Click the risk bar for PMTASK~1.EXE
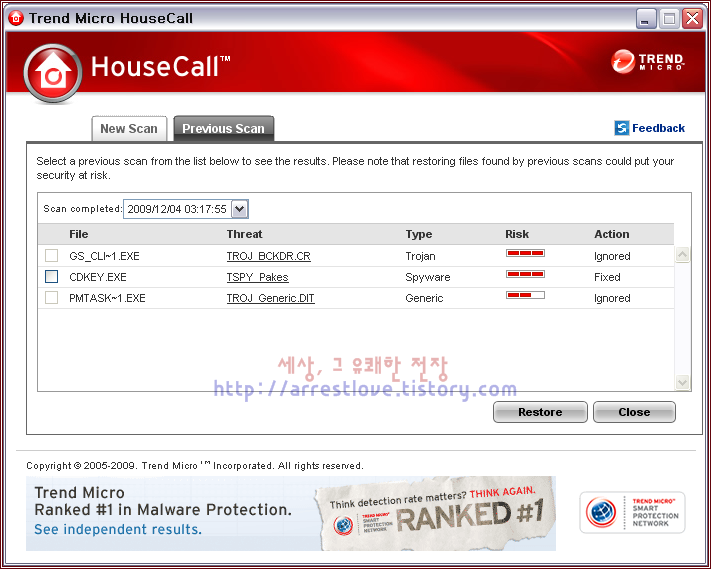Screen dimensions: 711x569 (x=525, y=295)
